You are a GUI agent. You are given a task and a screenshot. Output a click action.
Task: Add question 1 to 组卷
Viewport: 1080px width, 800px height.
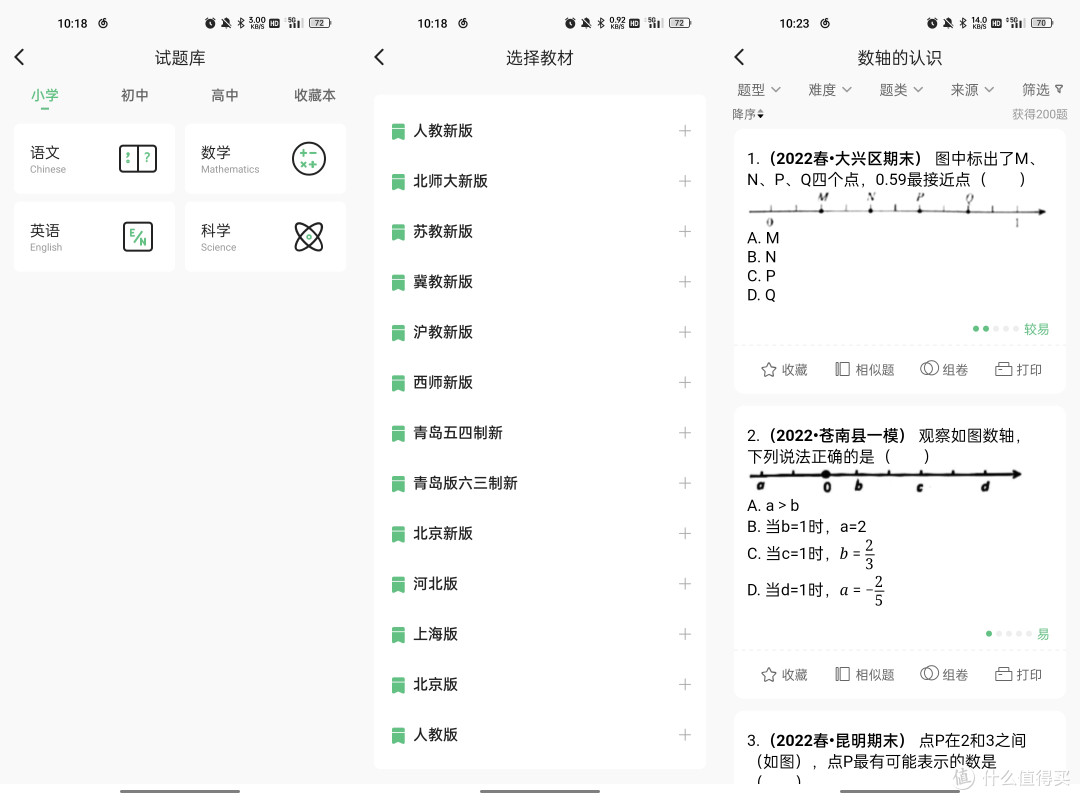coord(944,369)
